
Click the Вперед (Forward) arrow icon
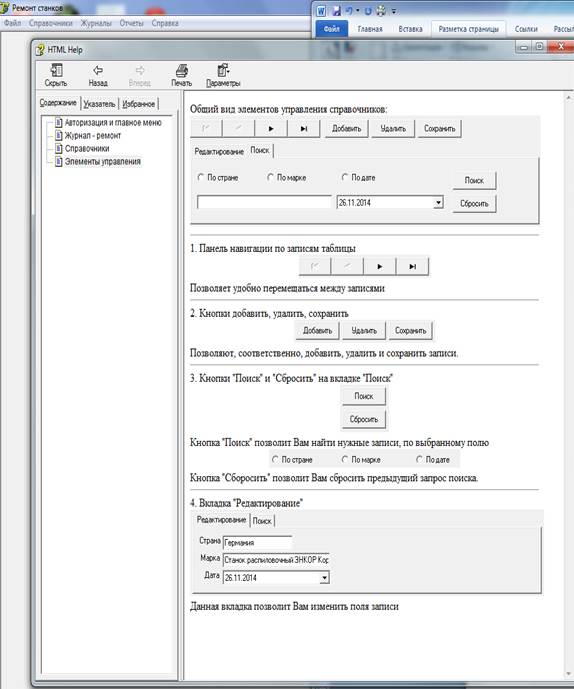(140, 70)
